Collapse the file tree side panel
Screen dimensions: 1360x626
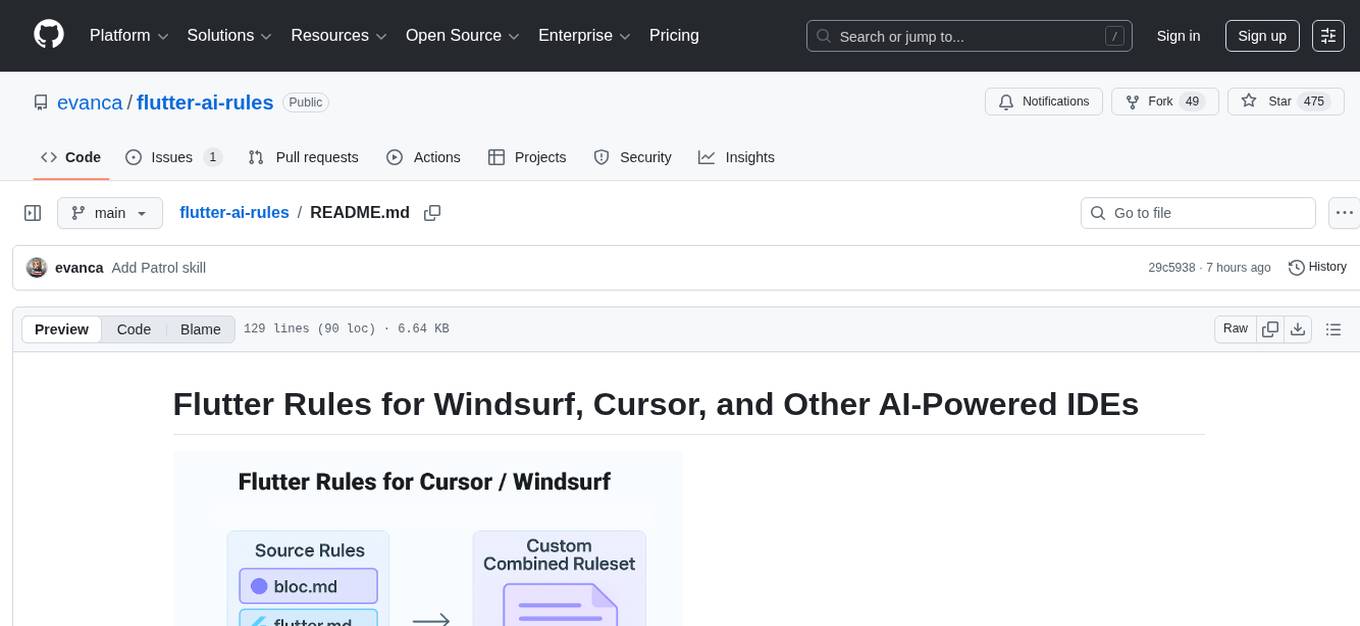pos(32,213)
